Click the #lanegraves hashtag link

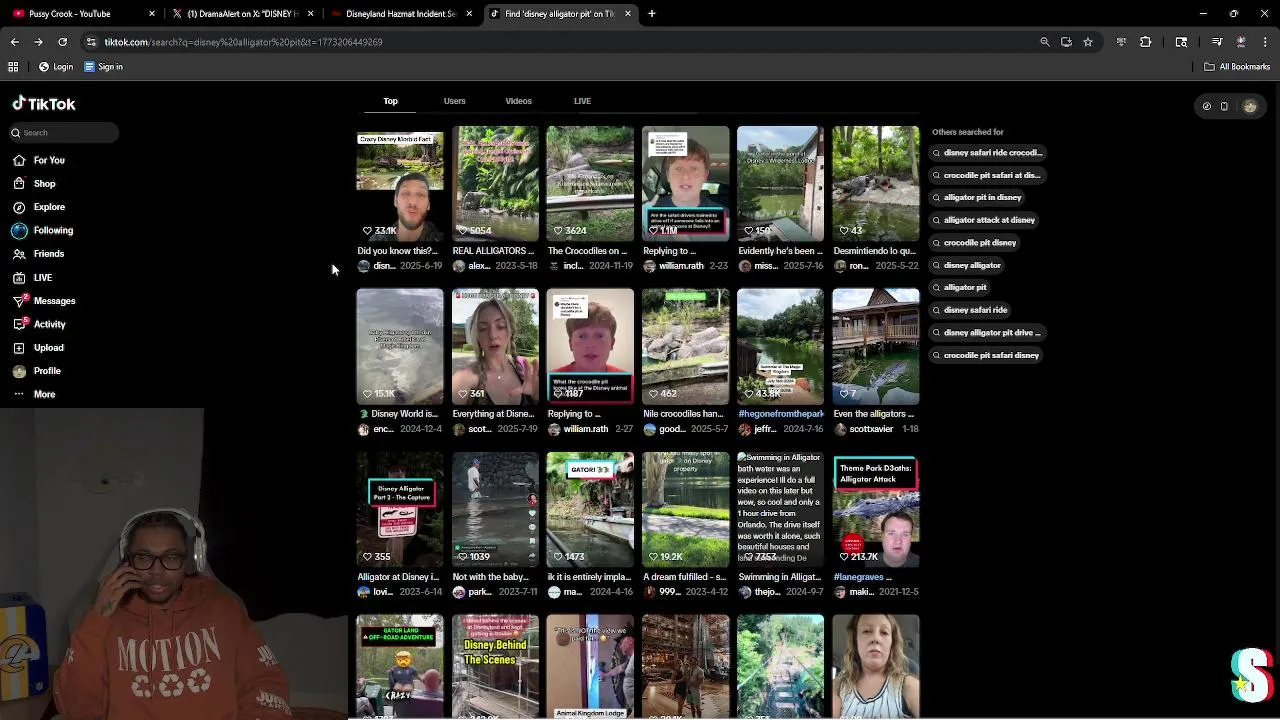[859, 577]
